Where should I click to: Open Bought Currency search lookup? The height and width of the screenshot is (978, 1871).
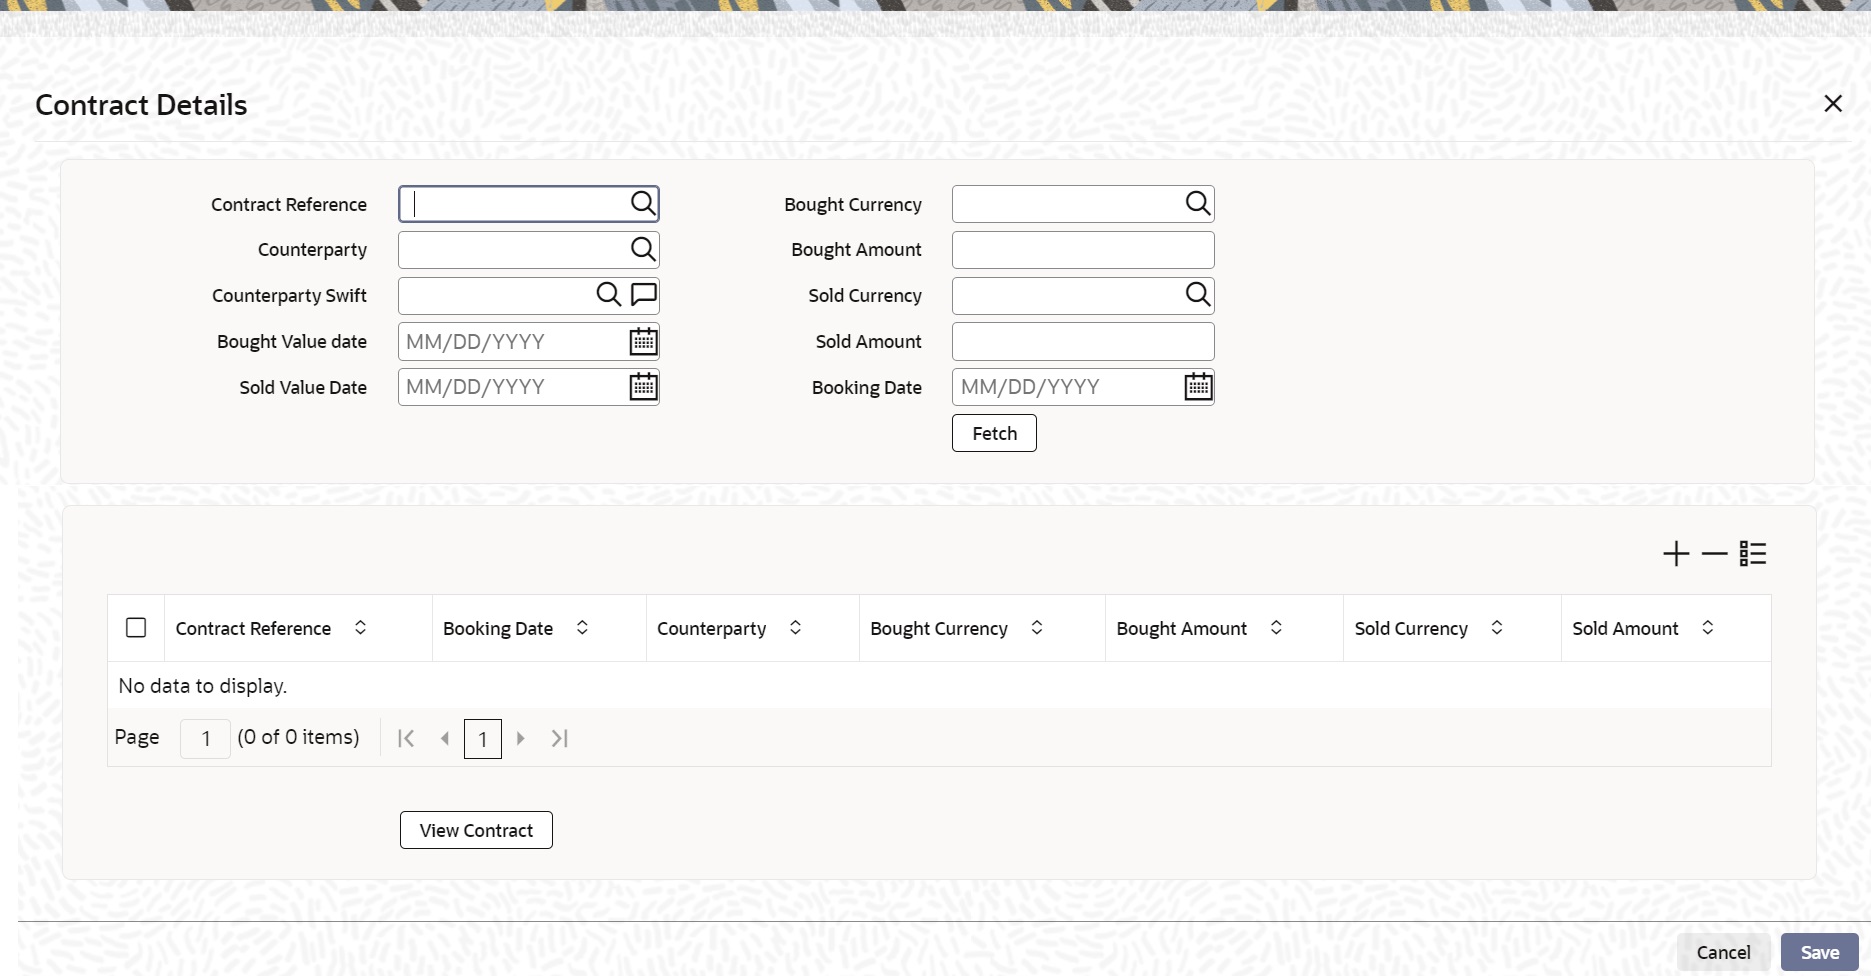[x=1198, y=204]
